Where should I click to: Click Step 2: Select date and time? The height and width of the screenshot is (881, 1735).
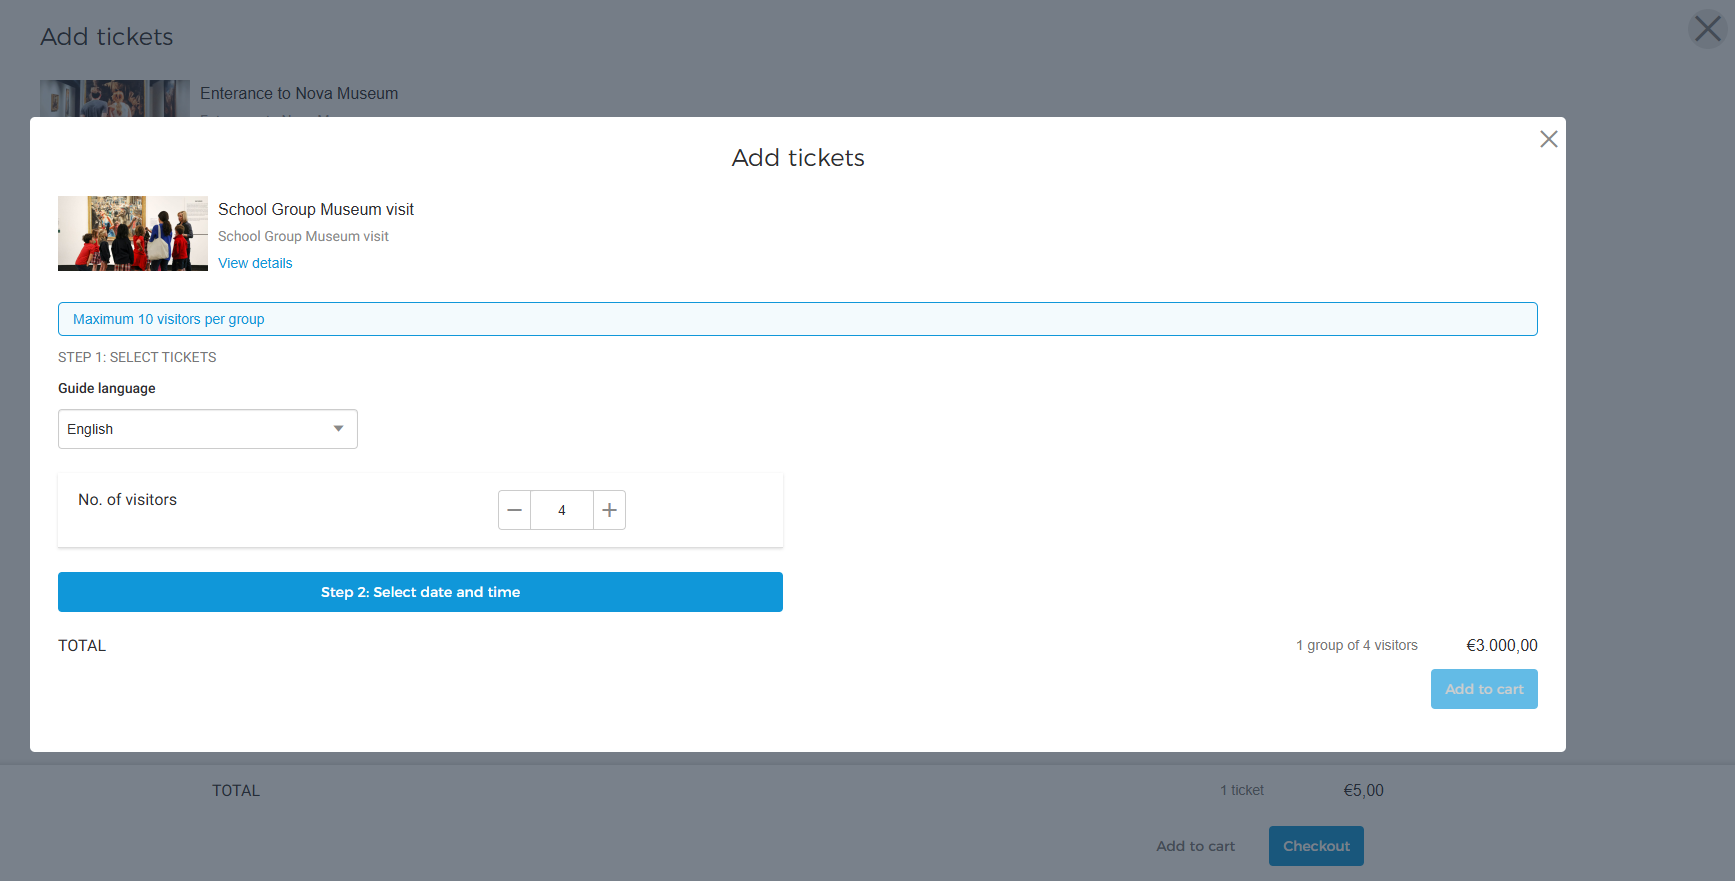[420, 592]
